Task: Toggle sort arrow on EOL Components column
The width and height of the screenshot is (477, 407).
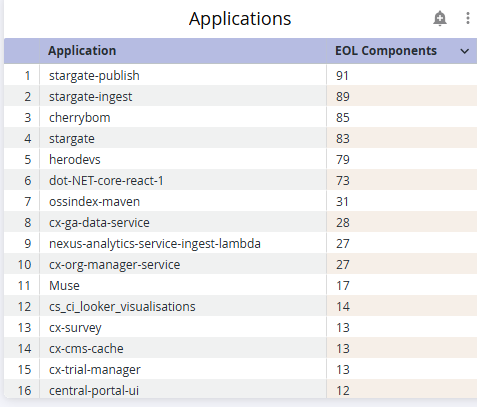Action: [x=464, y=51]
